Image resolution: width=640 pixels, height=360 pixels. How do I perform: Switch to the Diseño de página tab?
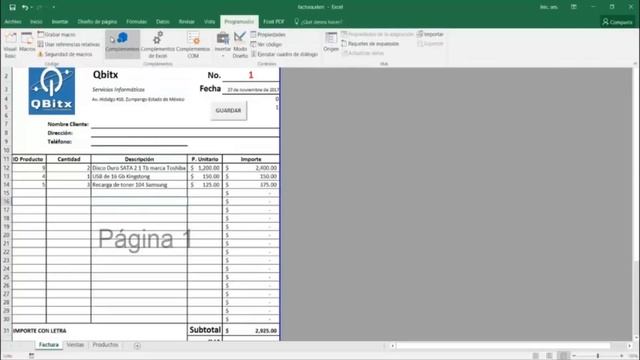pos(97,22)
